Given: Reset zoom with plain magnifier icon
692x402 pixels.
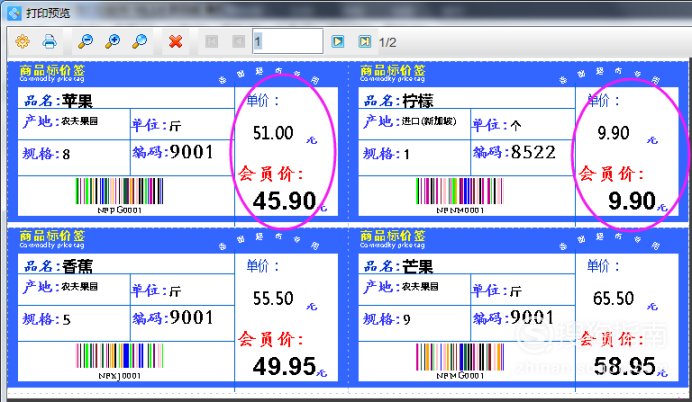Looking at the screenshot, I should [x=139, y=42].
